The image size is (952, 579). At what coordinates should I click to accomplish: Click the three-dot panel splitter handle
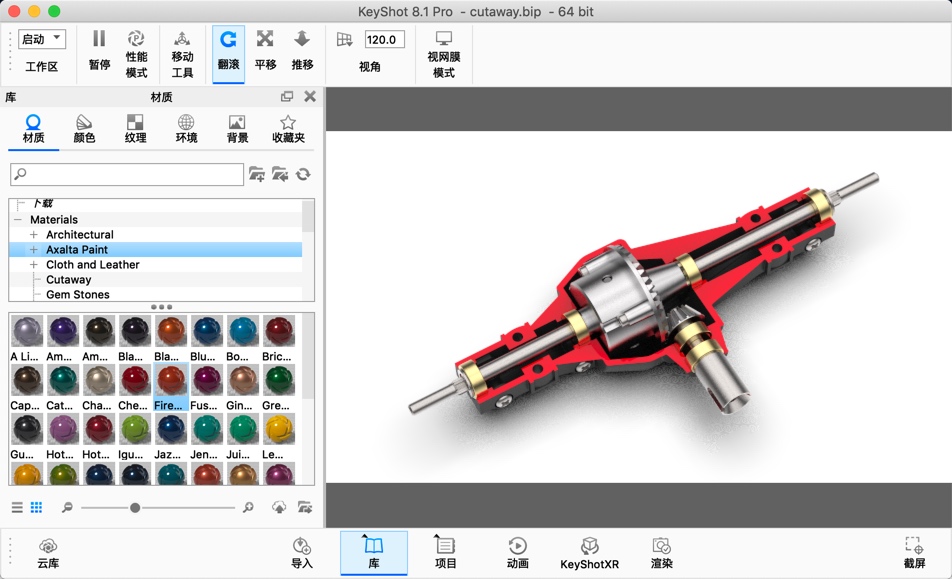click(162, 307)
